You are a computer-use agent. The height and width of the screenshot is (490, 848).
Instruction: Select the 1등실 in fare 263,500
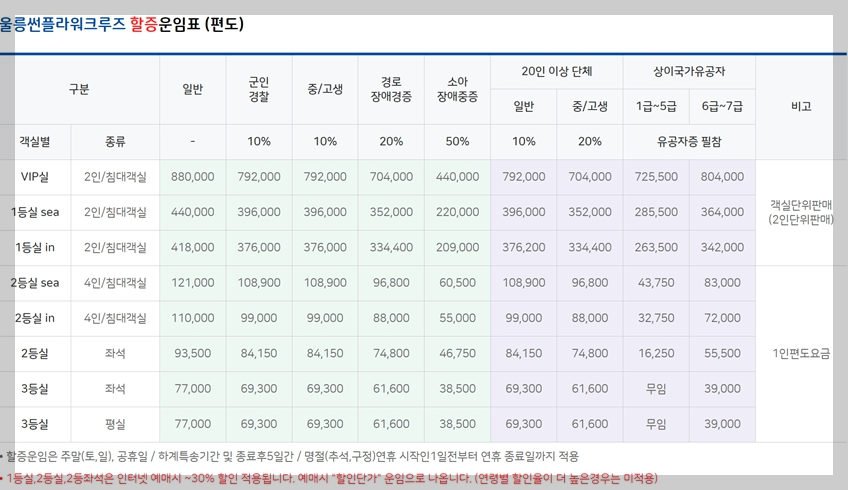point(656,247)
